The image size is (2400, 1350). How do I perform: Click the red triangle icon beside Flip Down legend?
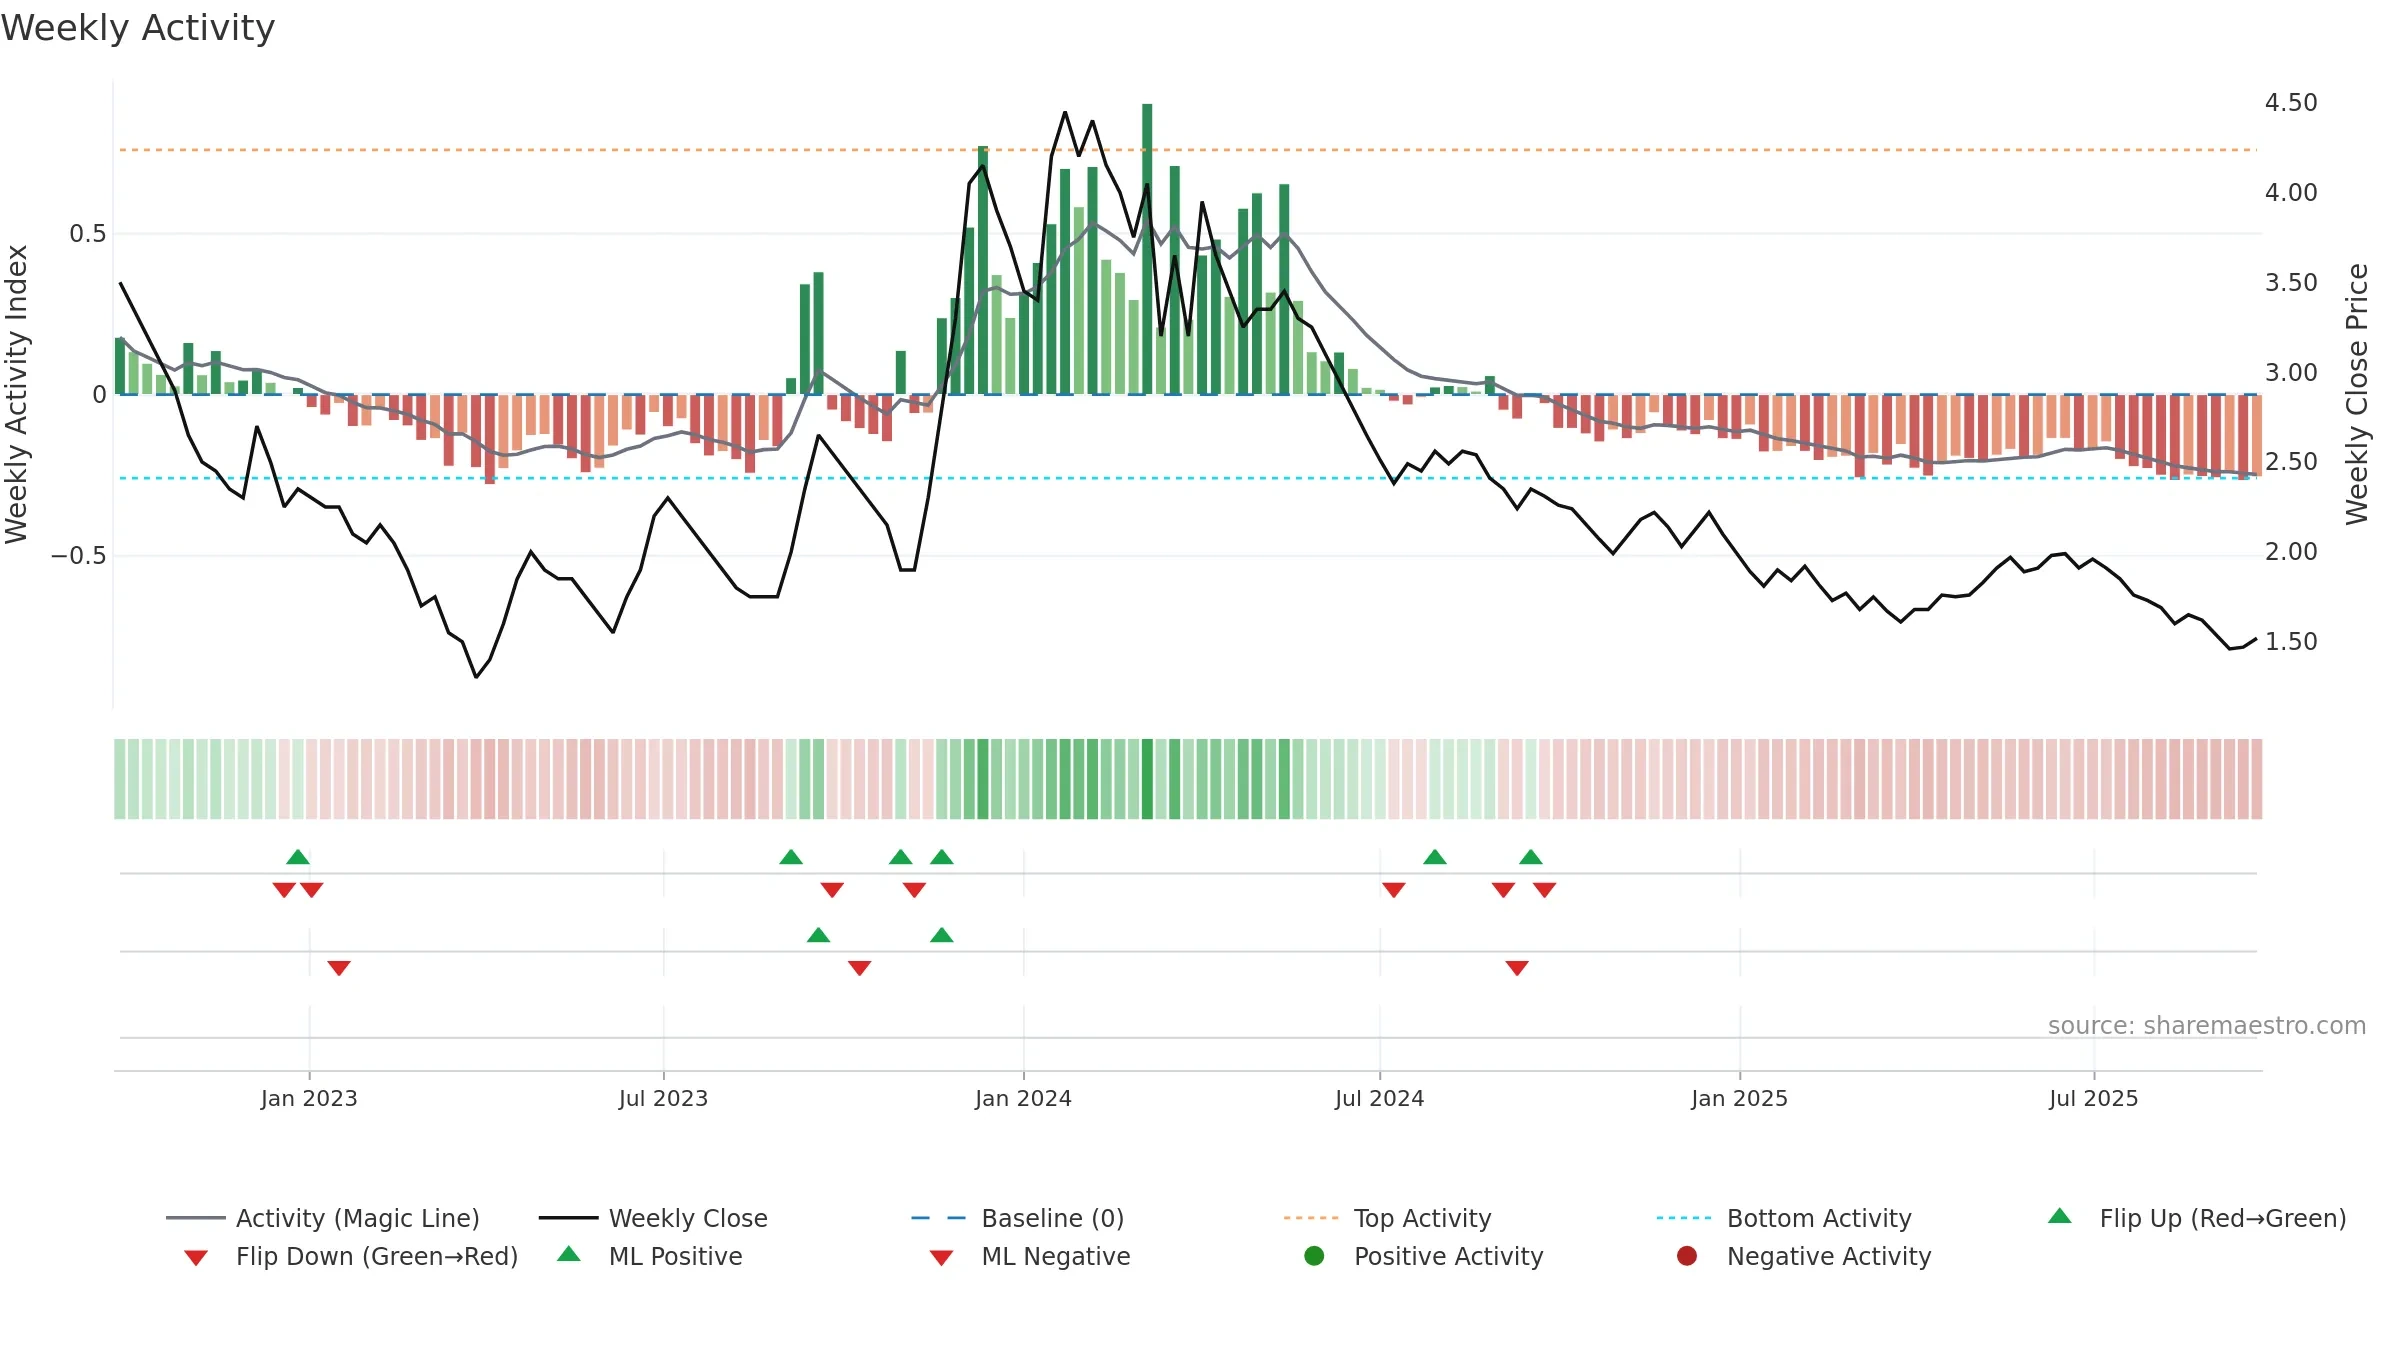[196, 1258]
